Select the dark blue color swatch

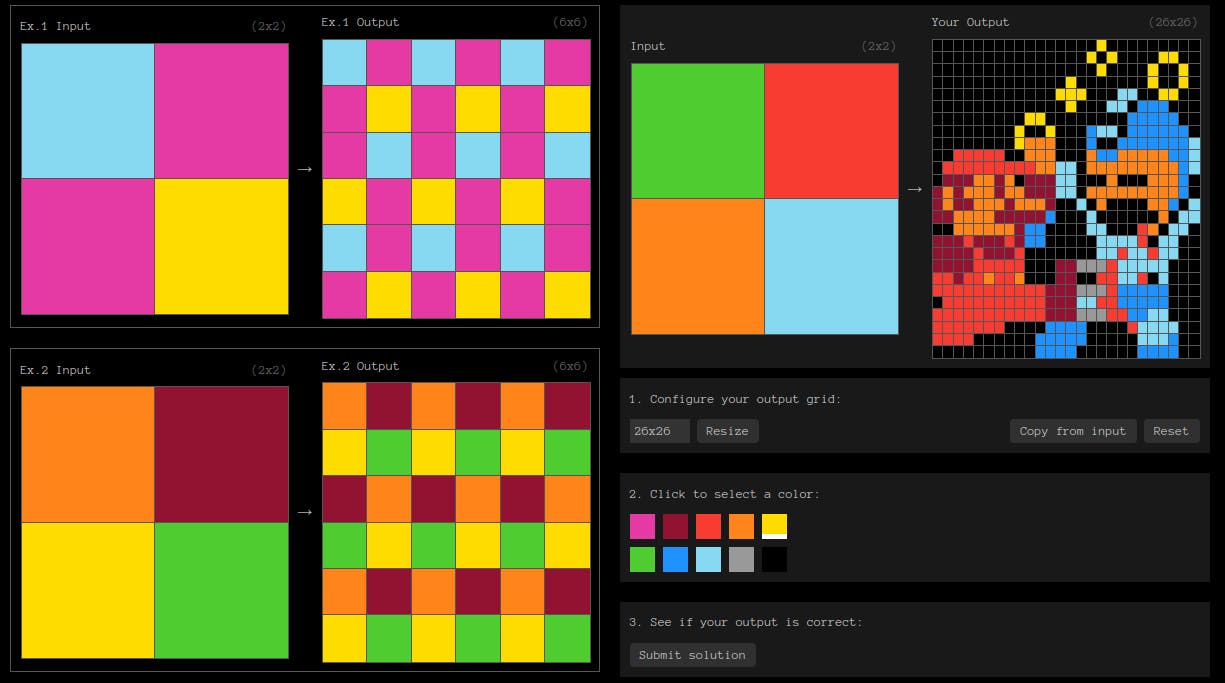point(675,559)
